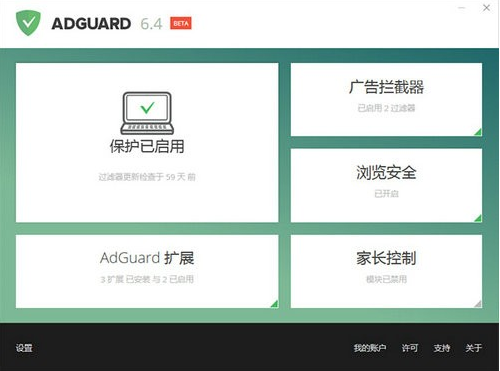Open 关于 in the bottom bar
This screenshot has width=500, height=371.
click(474, 348)
